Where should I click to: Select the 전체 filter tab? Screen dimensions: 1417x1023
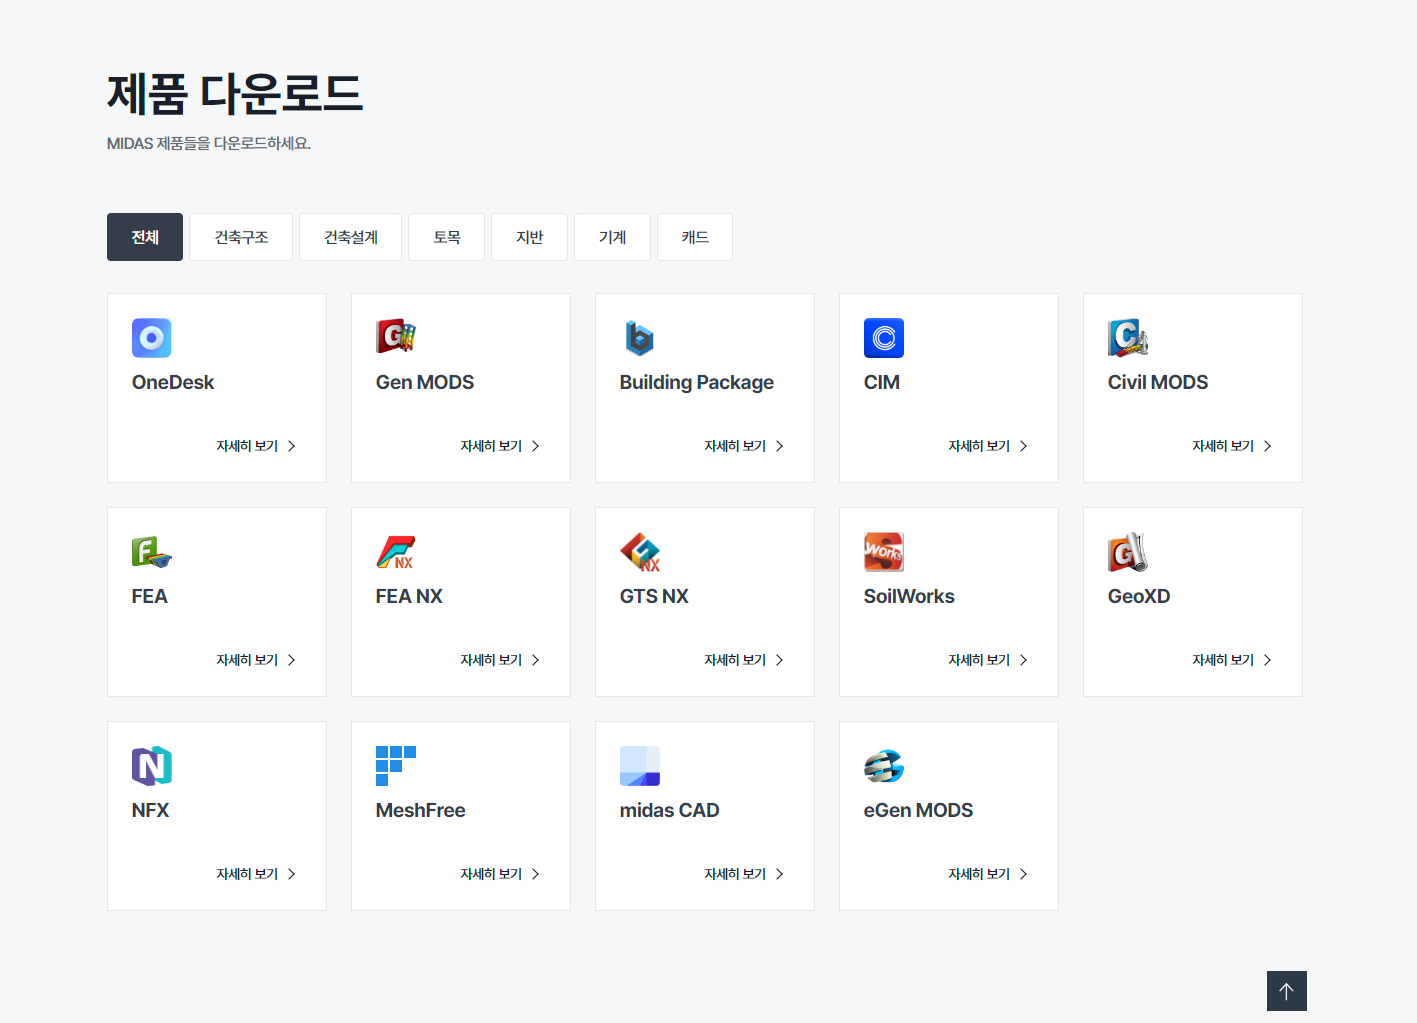coord(145,237)
